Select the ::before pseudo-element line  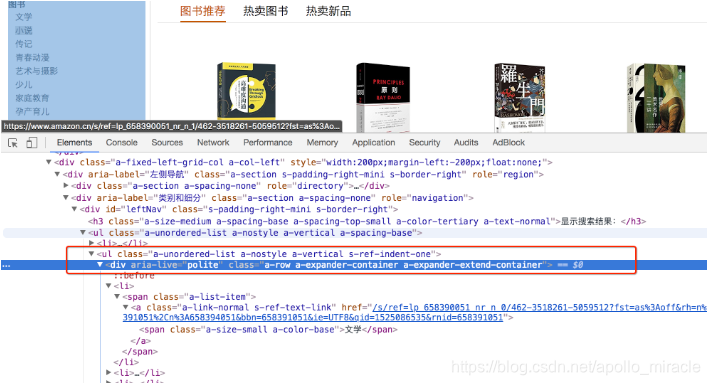tap(134, 275)
